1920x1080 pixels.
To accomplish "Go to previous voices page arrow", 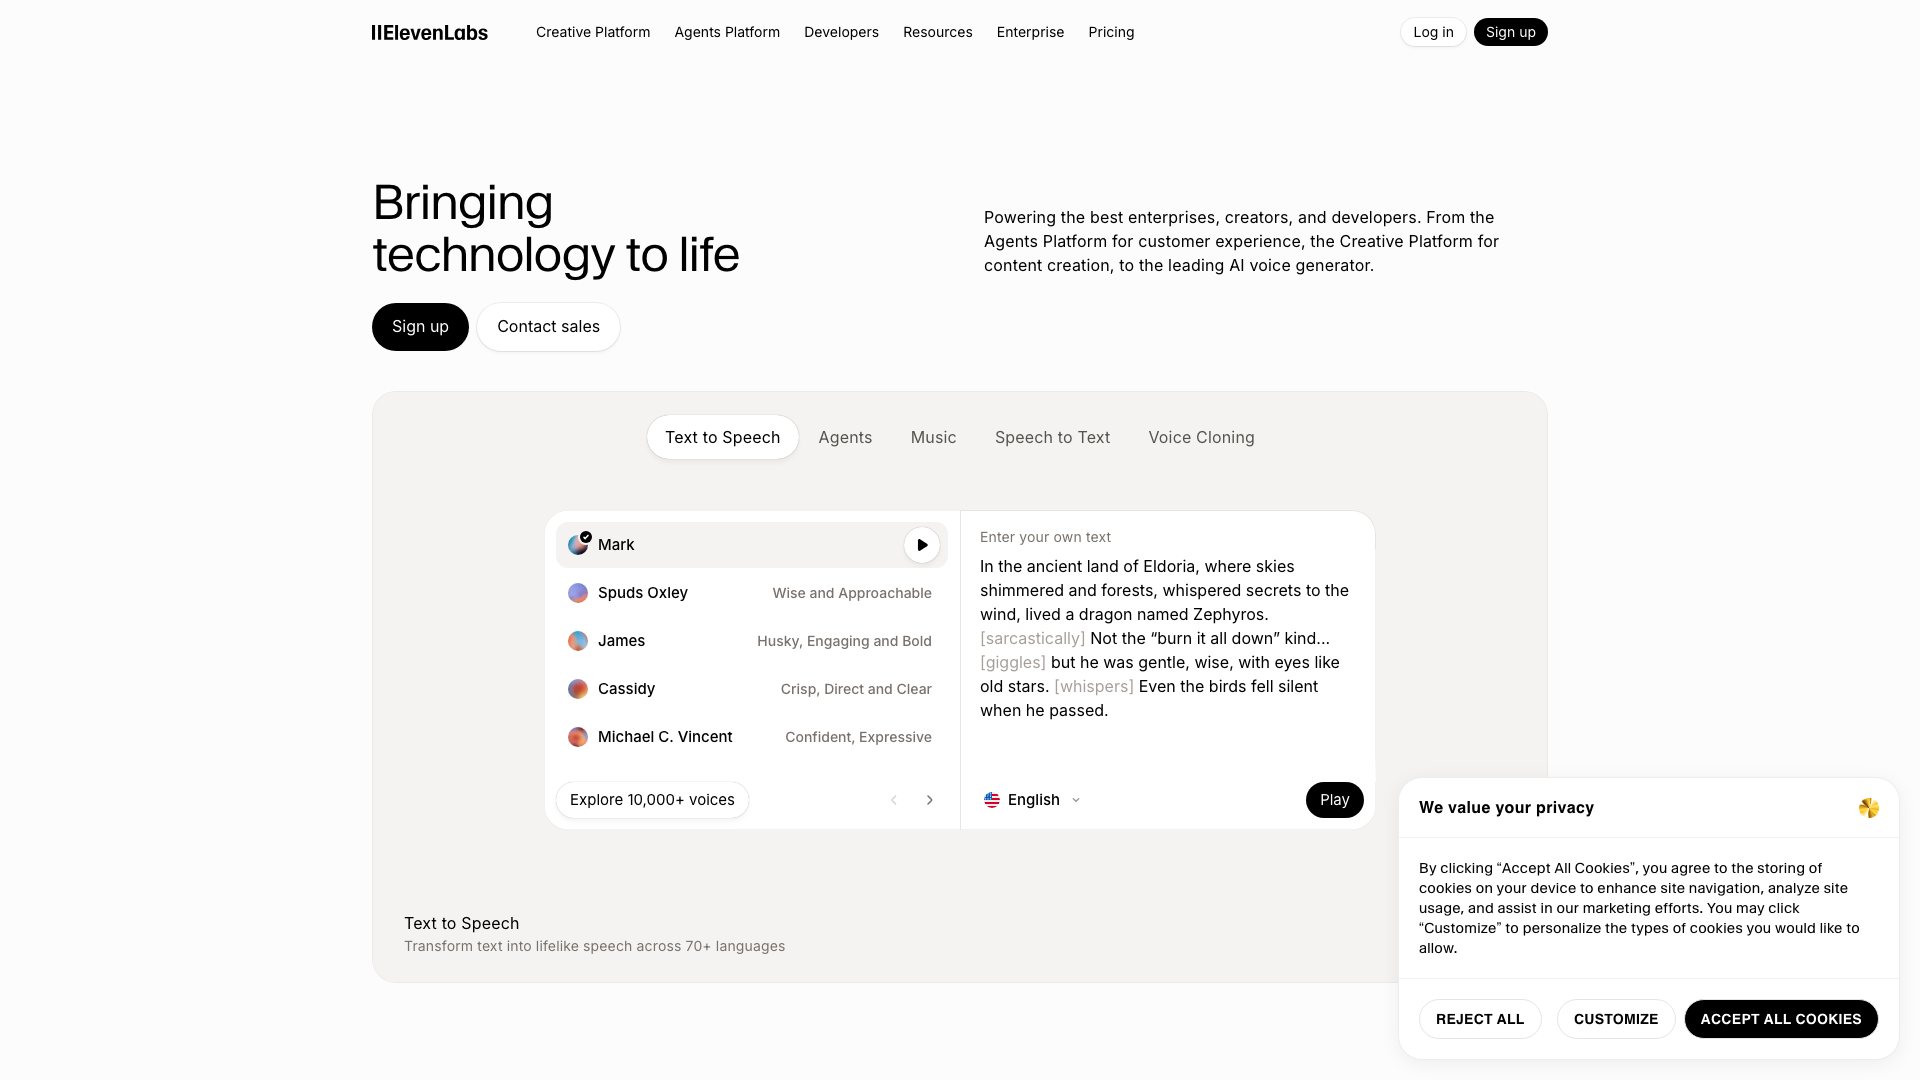I will click(894, 800).
